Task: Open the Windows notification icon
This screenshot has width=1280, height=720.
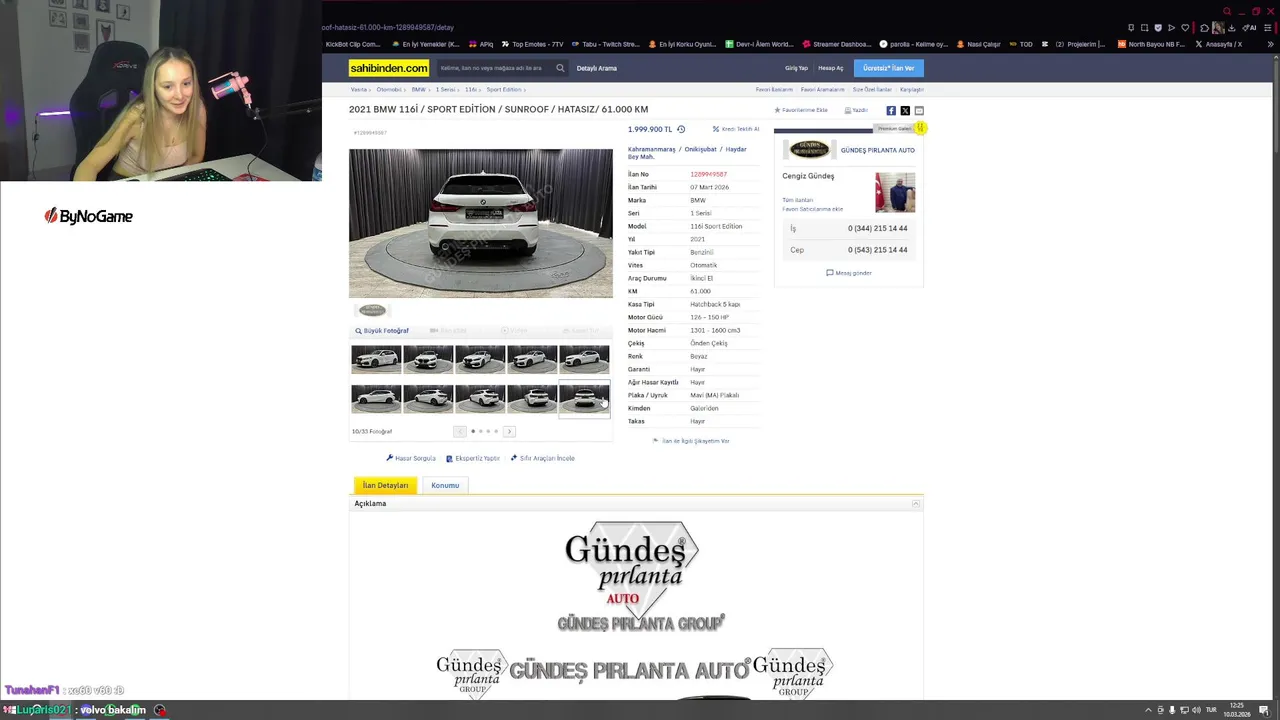Action: 1264,710
